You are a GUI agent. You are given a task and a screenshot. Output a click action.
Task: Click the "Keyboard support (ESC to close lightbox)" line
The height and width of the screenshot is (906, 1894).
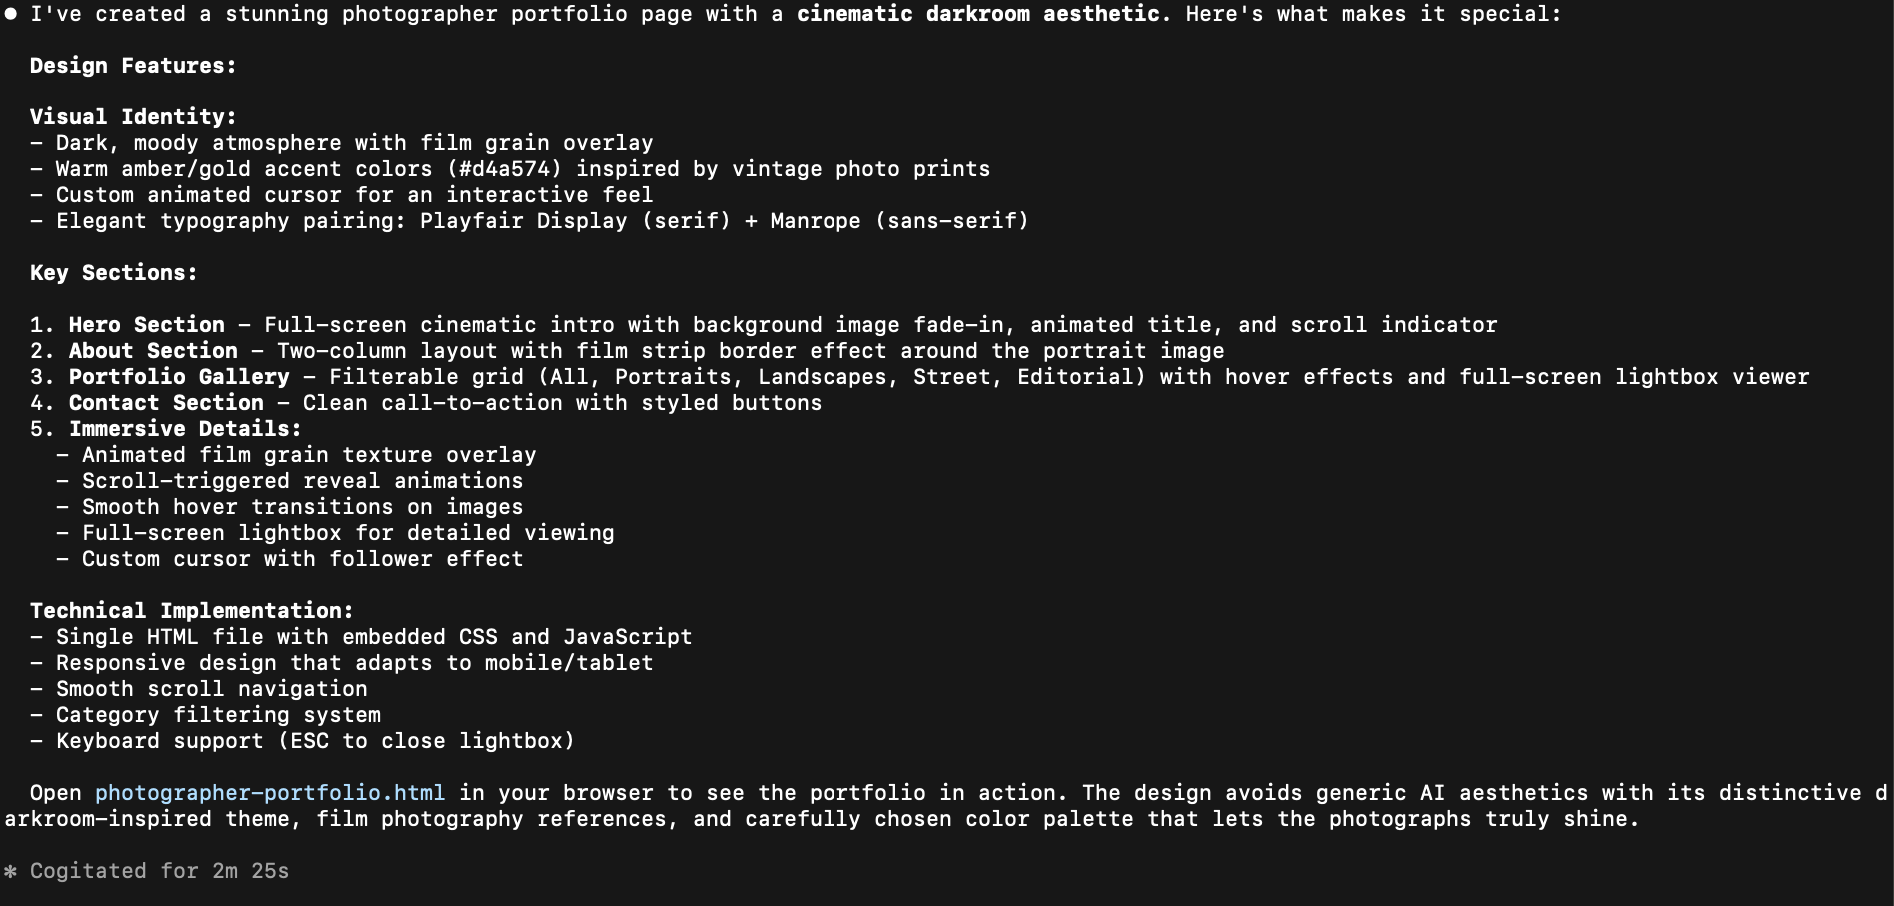[x=315, y=741]
